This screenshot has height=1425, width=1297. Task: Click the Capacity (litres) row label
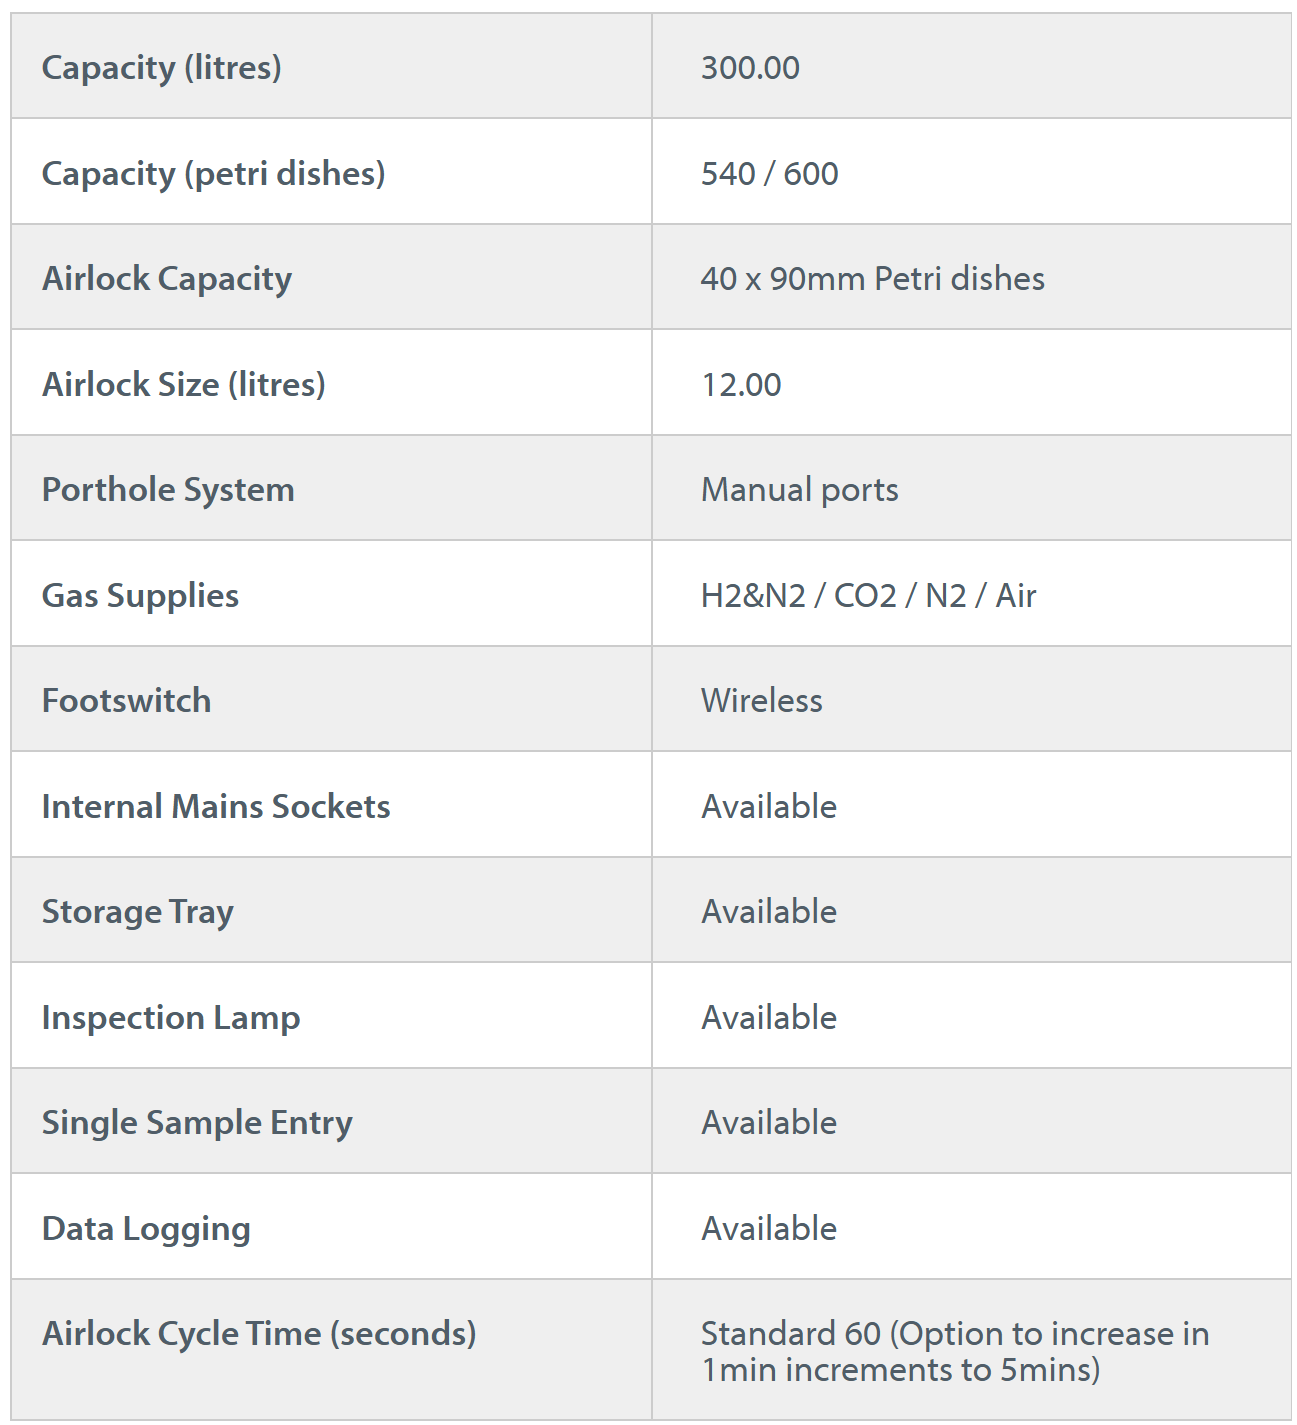point(161,68)
